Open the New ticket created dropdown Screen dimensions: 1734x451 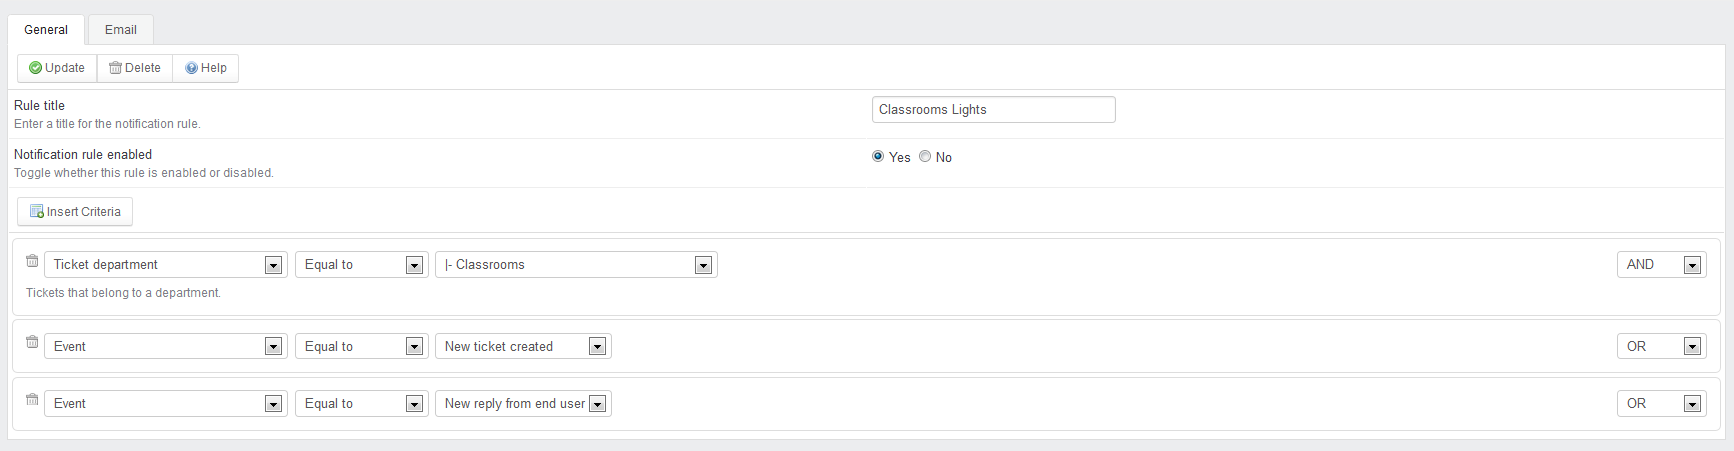point(523,347)
